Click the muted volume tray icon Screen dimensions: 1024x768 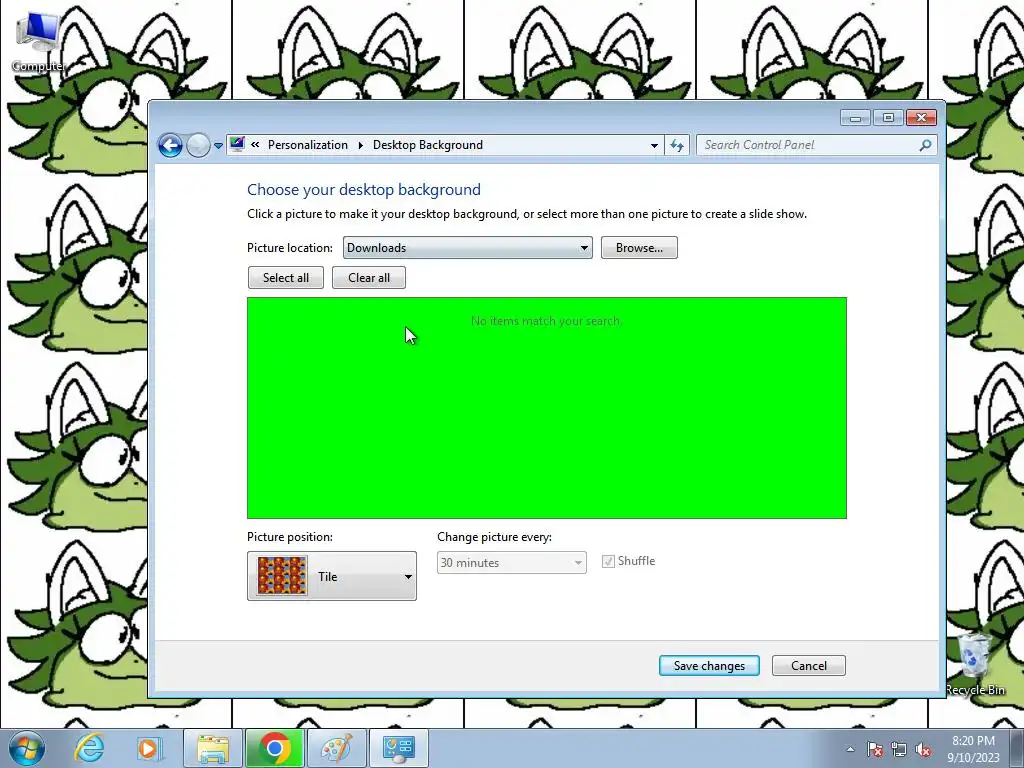point(923,749)
